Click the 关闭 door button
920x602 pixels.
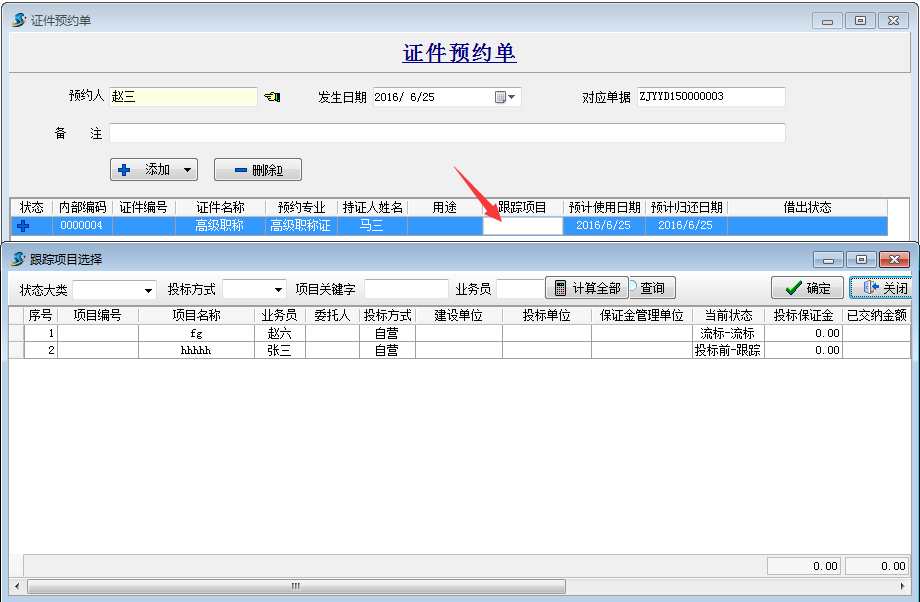pyautogui.click(x=880, y=288)
